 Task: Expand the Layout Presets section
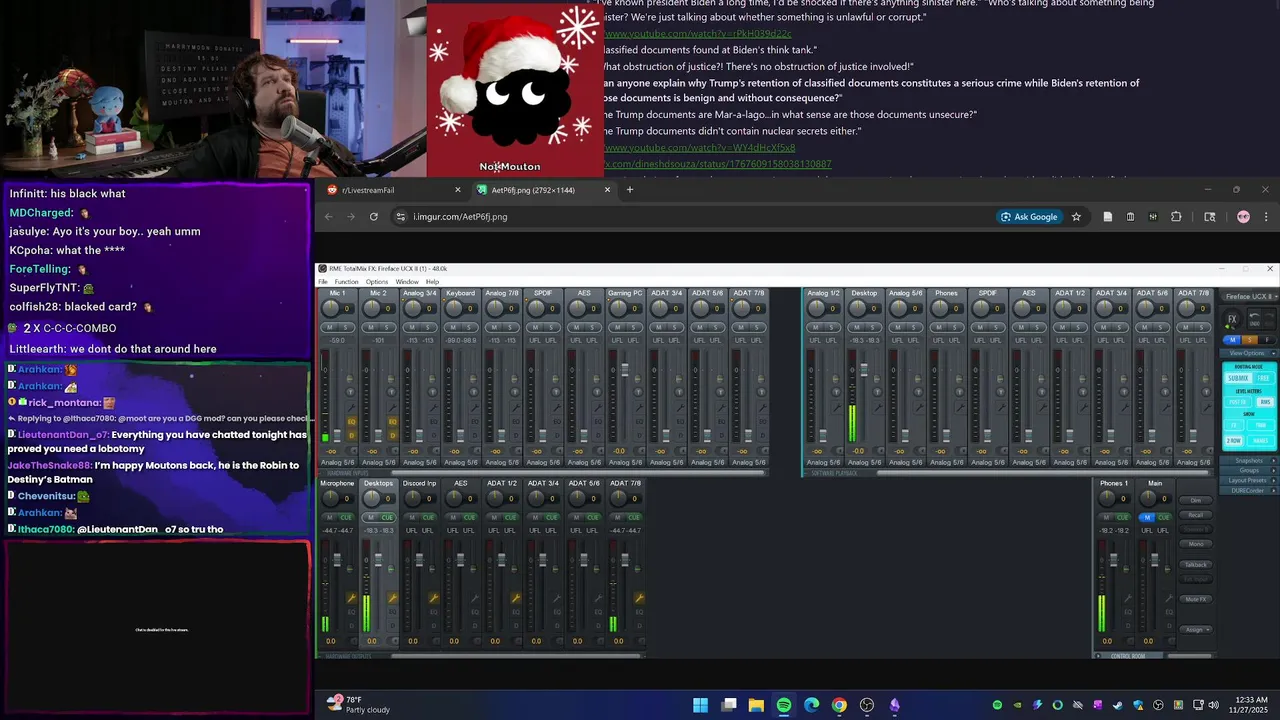coord(1249,480)
